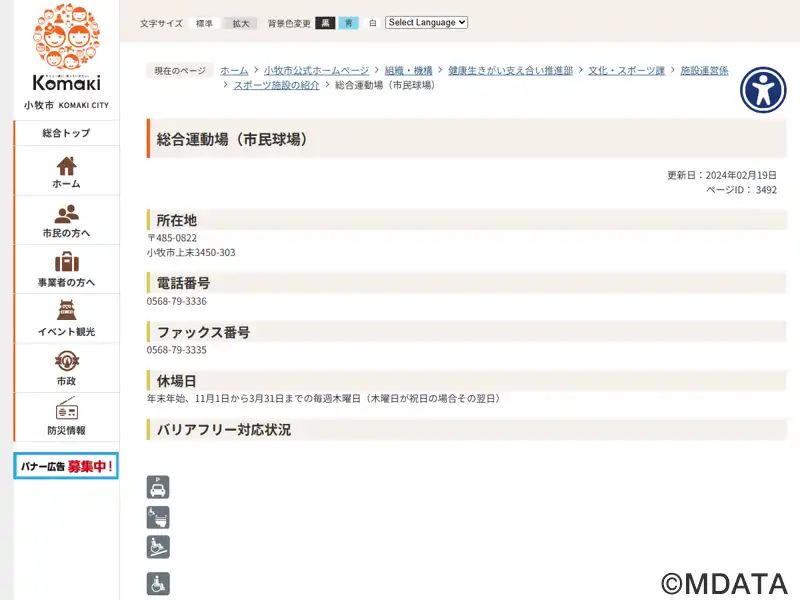This screenshot has height=600, width=800.
Task: Click the closed-days description text
Action: (x=324, y=398)
